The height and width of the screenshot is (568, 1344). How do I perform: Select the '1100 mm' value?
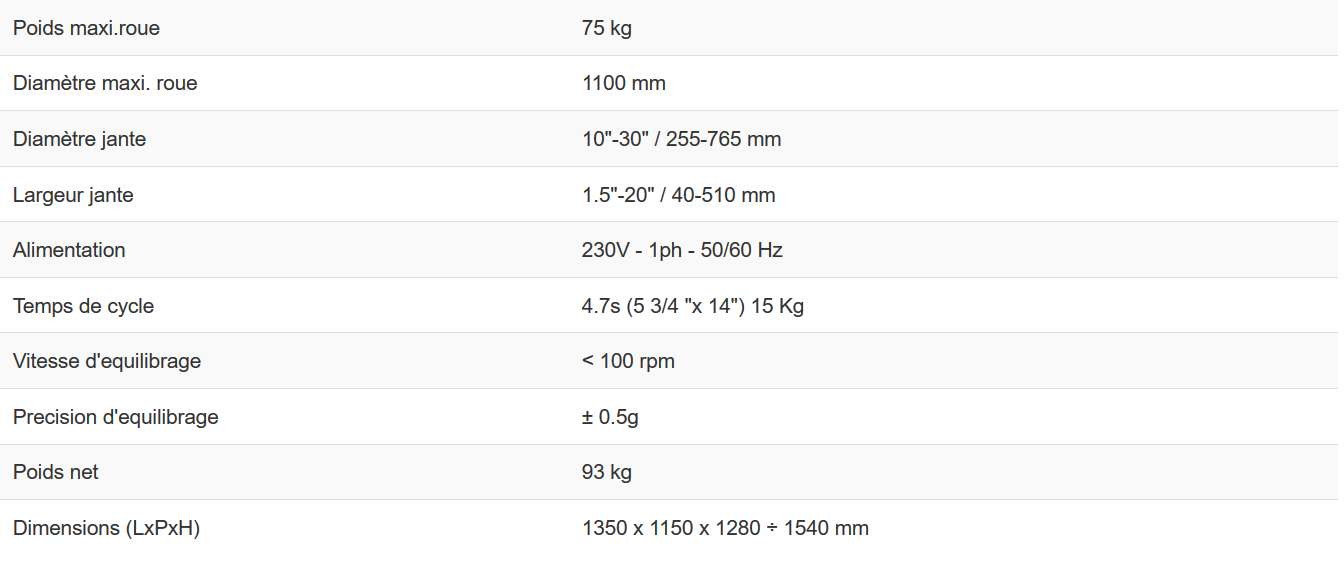point(623,83)
